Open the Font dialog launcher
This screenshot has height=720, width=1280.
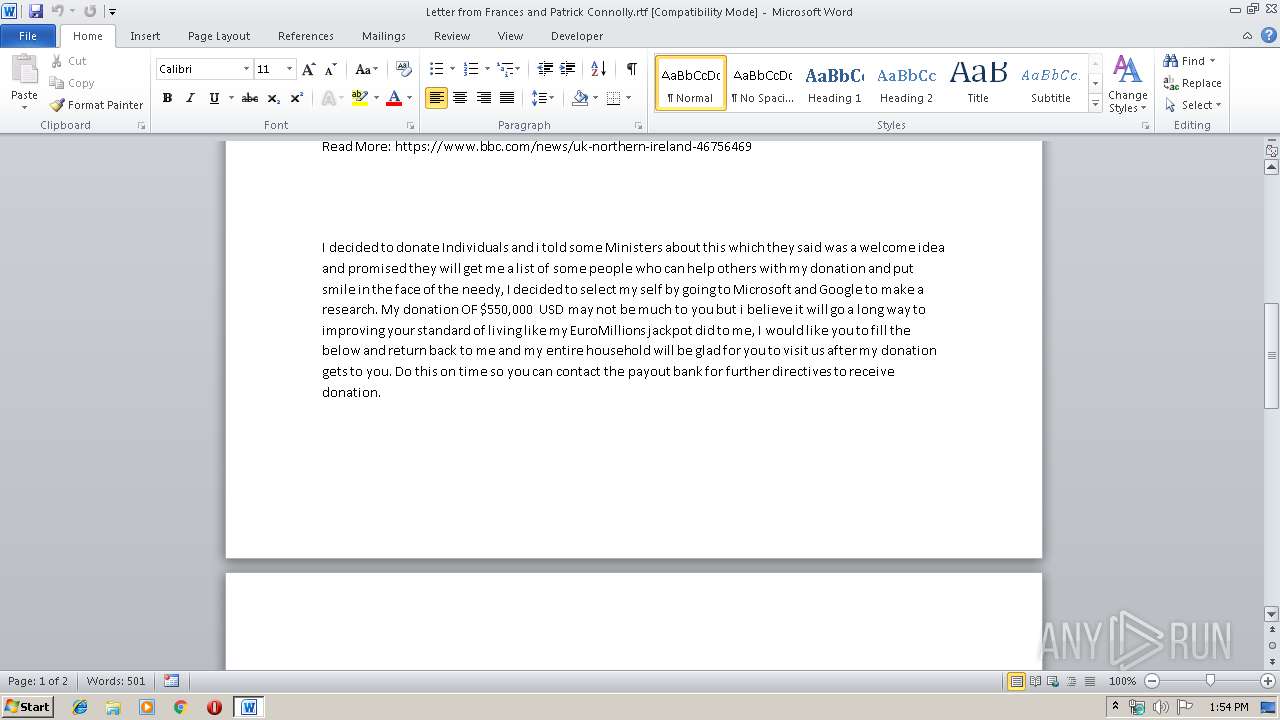411,126
